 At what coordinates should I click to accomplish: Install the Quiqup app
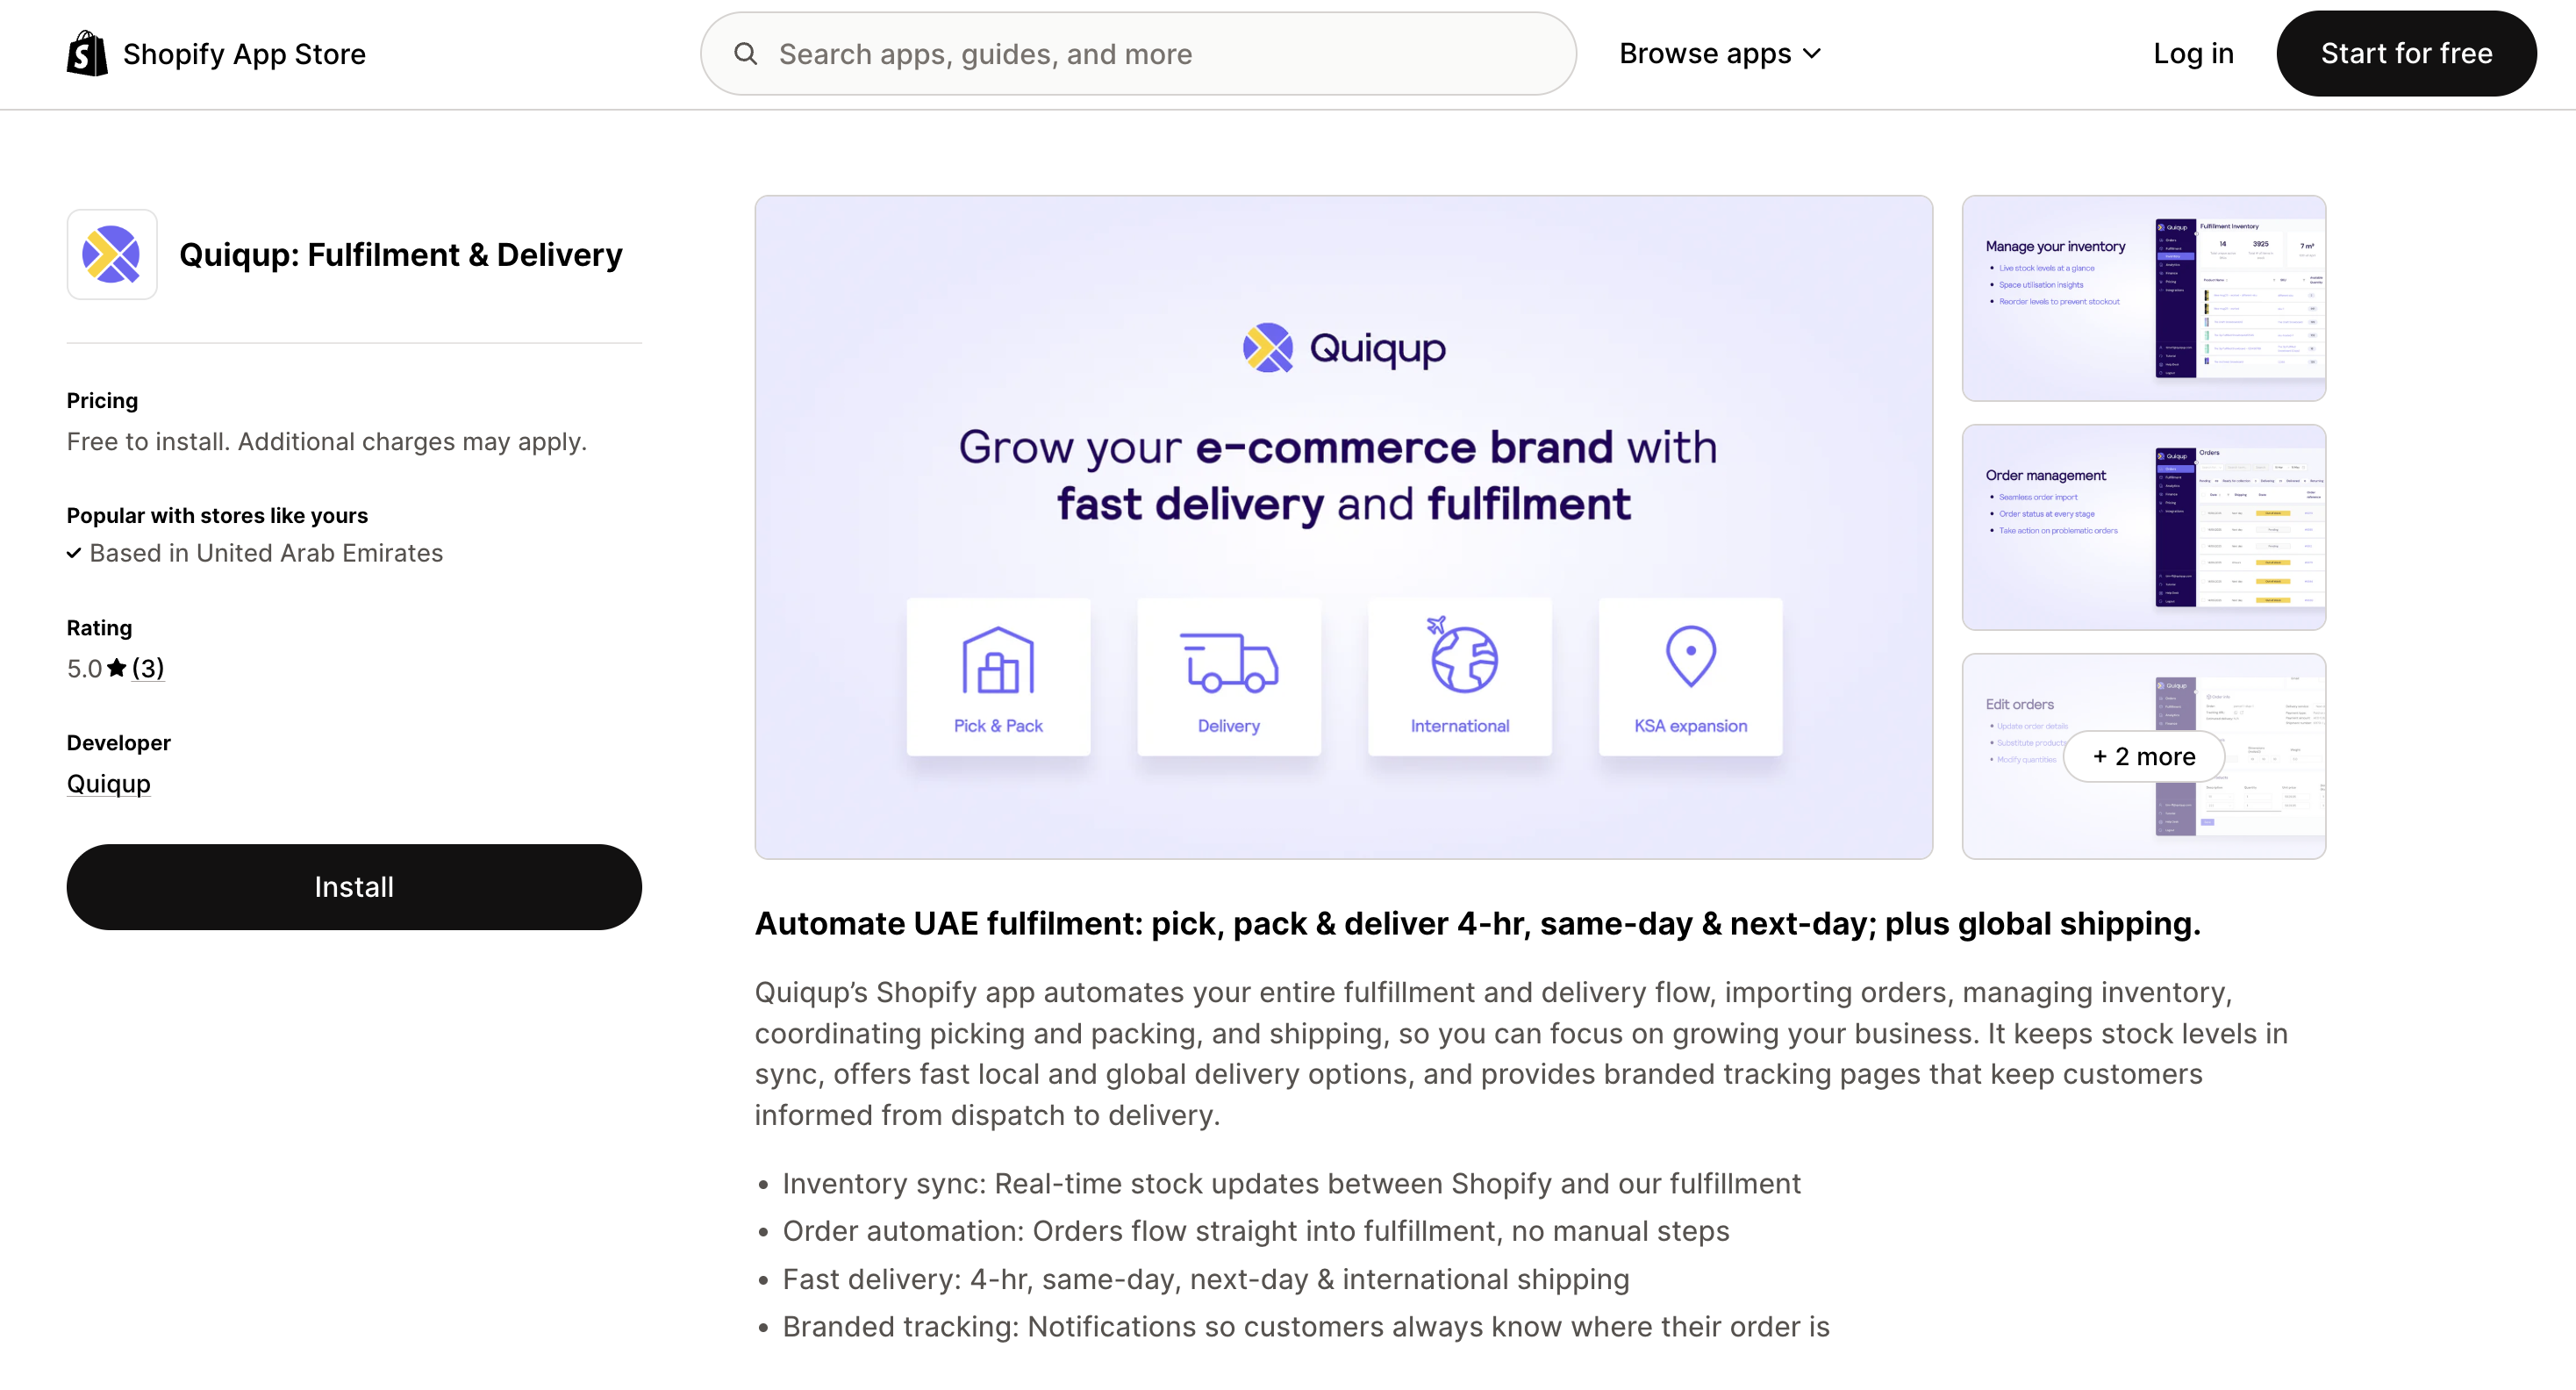coord(354,887)
